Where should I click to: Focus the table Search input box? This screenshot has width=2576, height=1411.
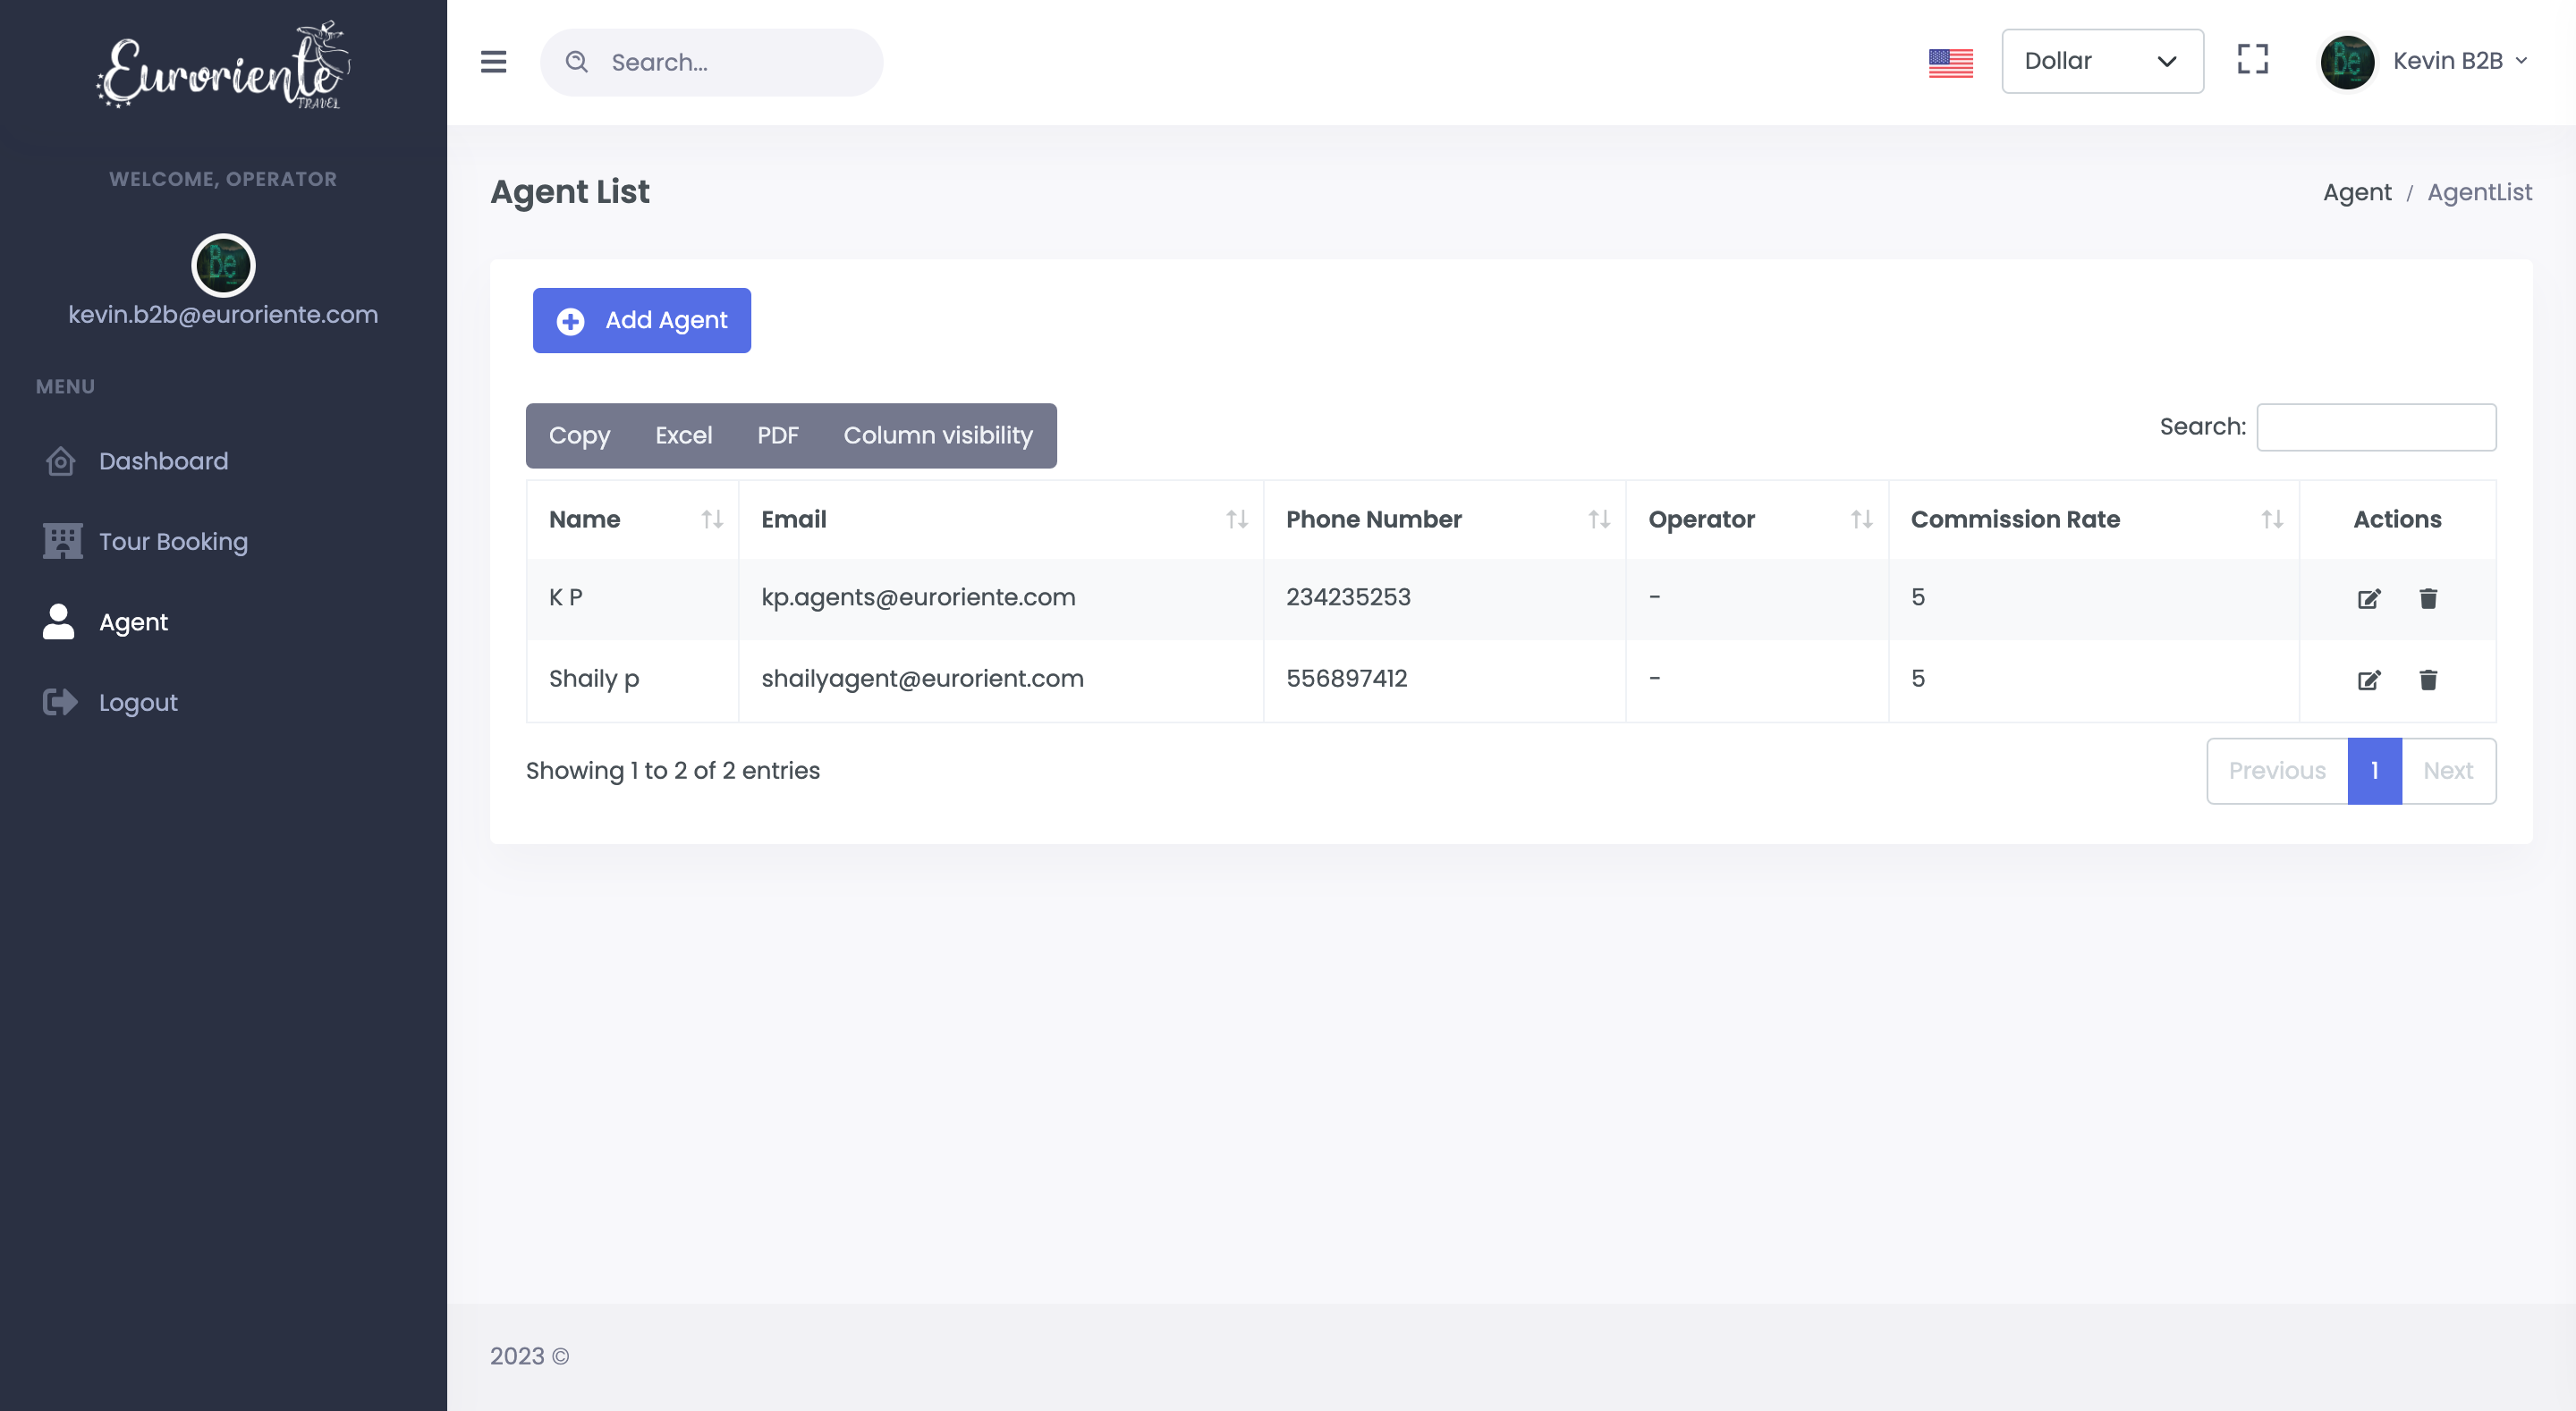[2376, 427]
